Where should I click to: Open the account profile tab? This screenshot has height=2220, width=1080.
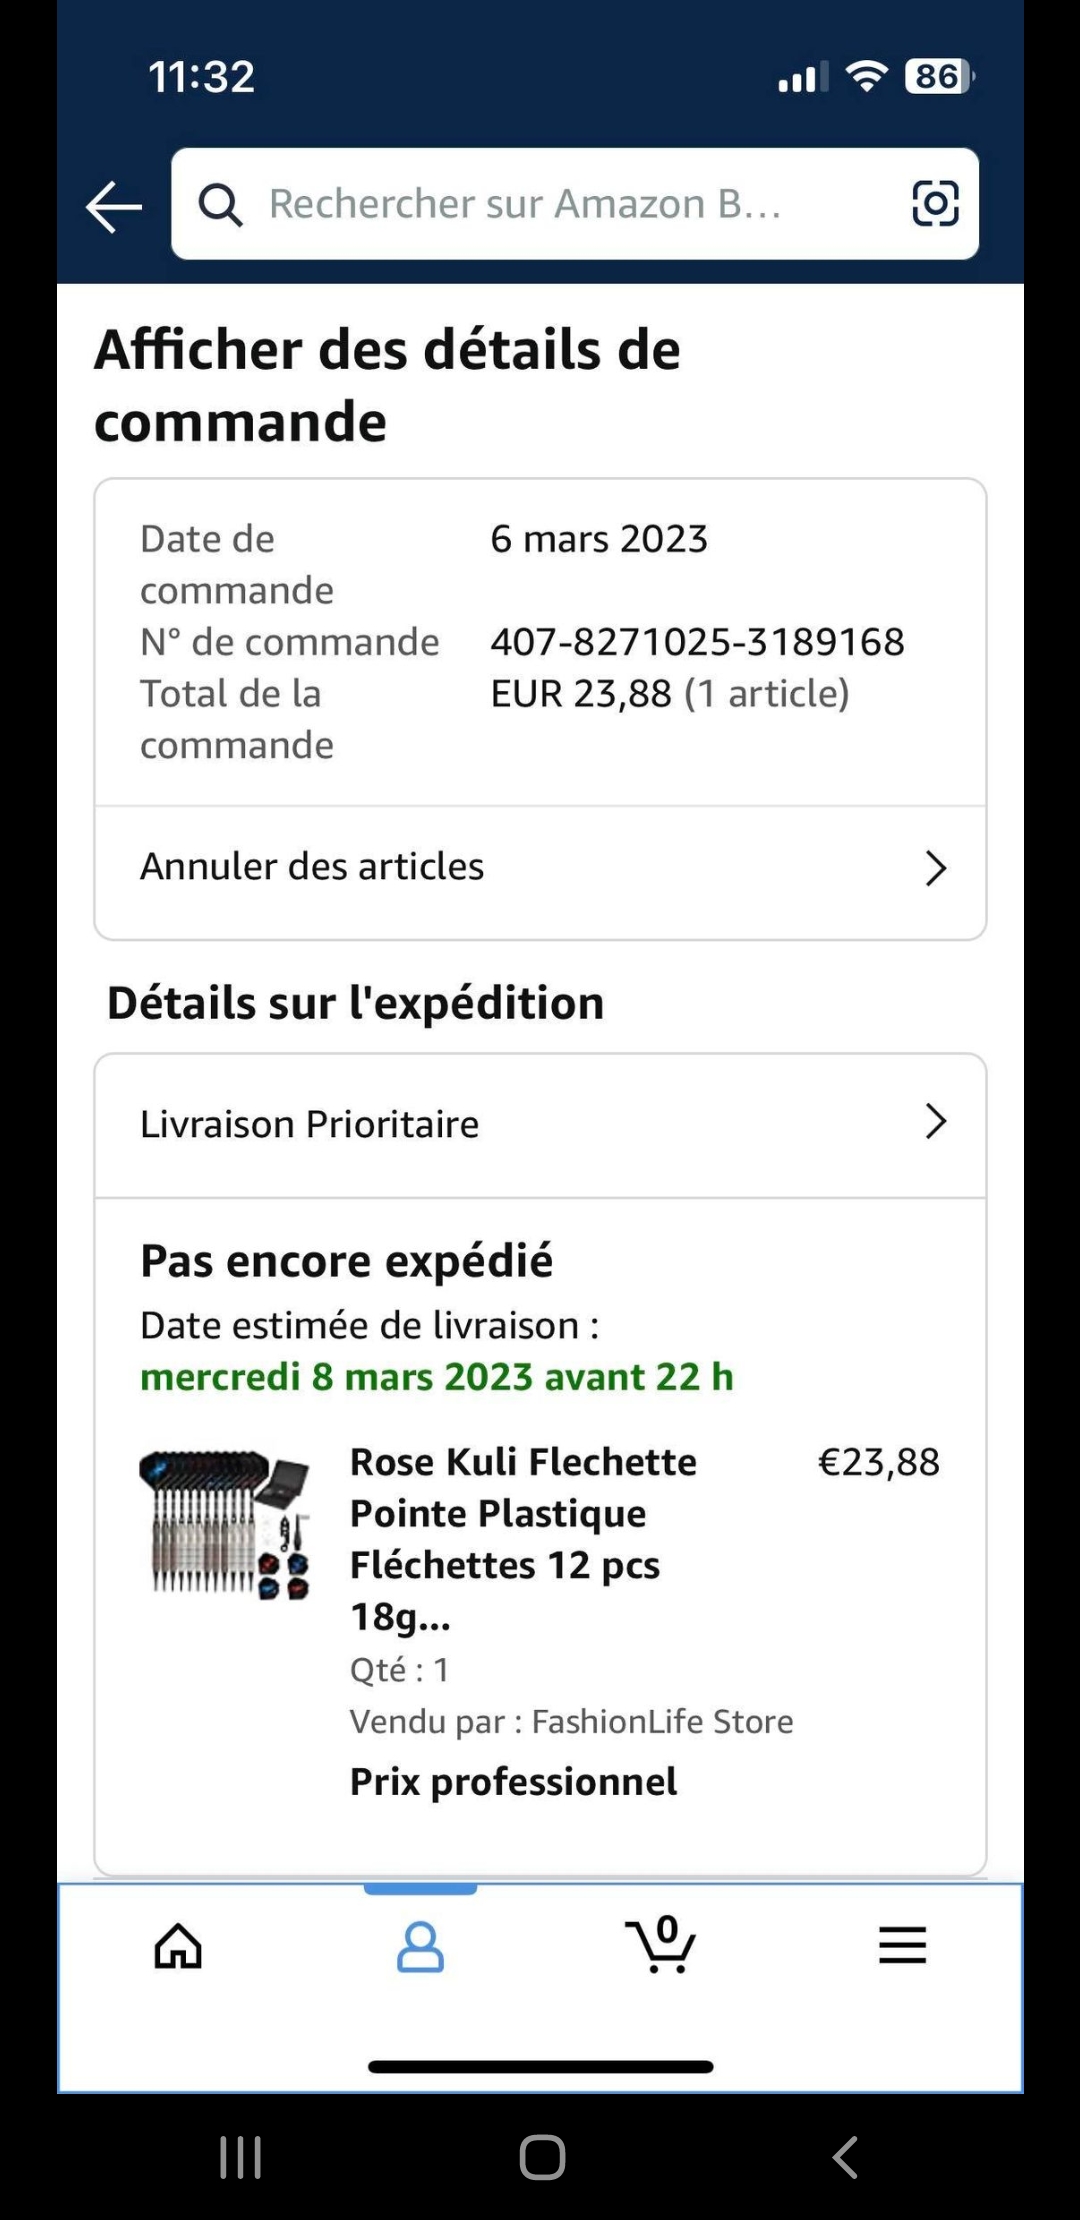click(x=420, y=1945)
